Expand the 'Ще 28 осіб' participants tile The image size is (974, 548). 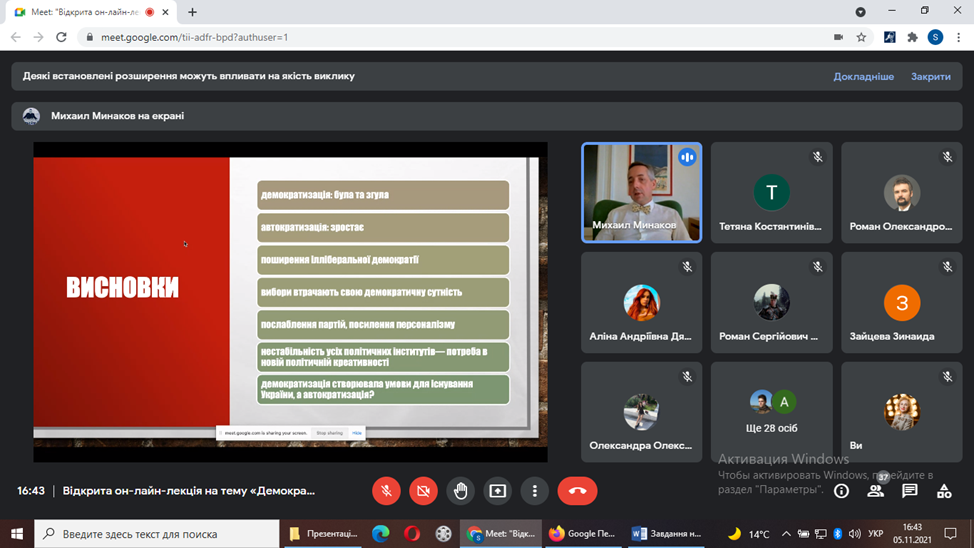tap(771, 412)
